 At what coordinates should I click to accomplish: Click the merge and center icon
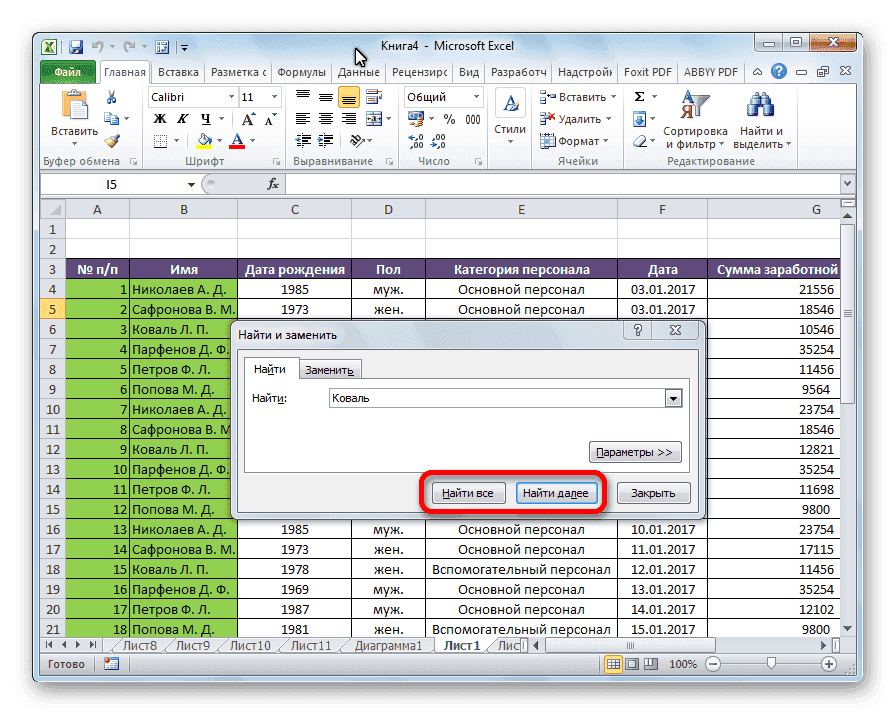pyautogui.click(x=375, y=119)
